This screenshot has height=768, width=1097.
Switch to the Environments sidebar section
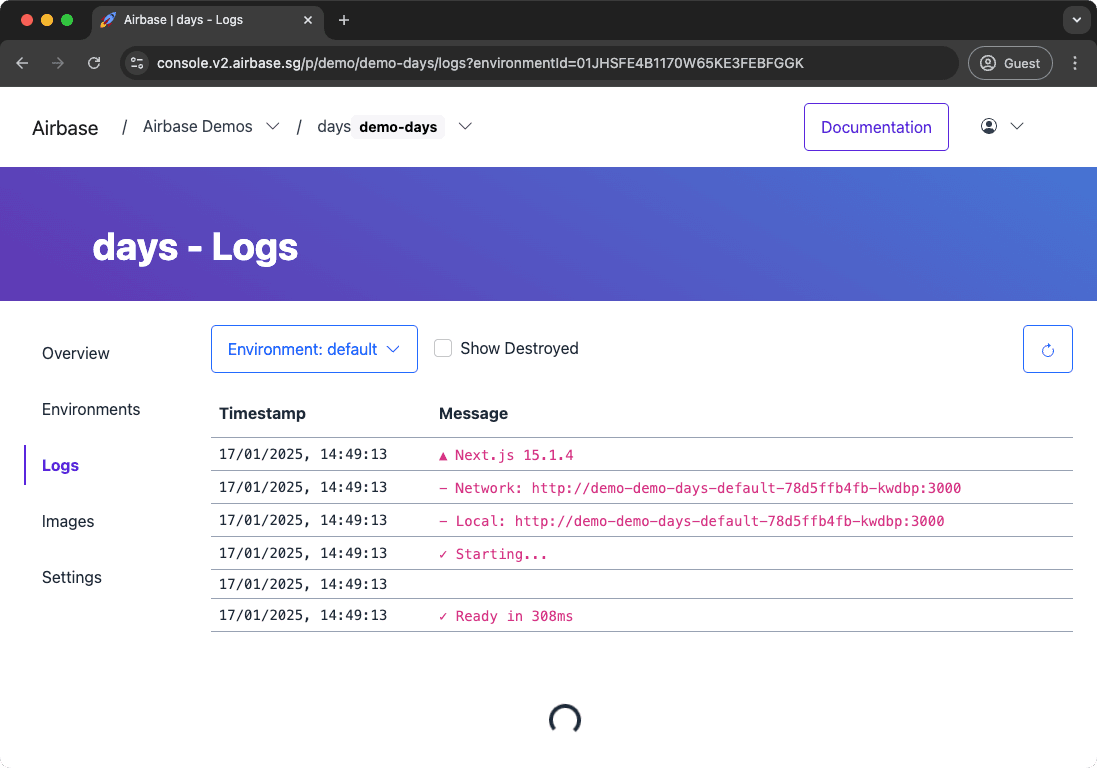[x=91, y=409]
